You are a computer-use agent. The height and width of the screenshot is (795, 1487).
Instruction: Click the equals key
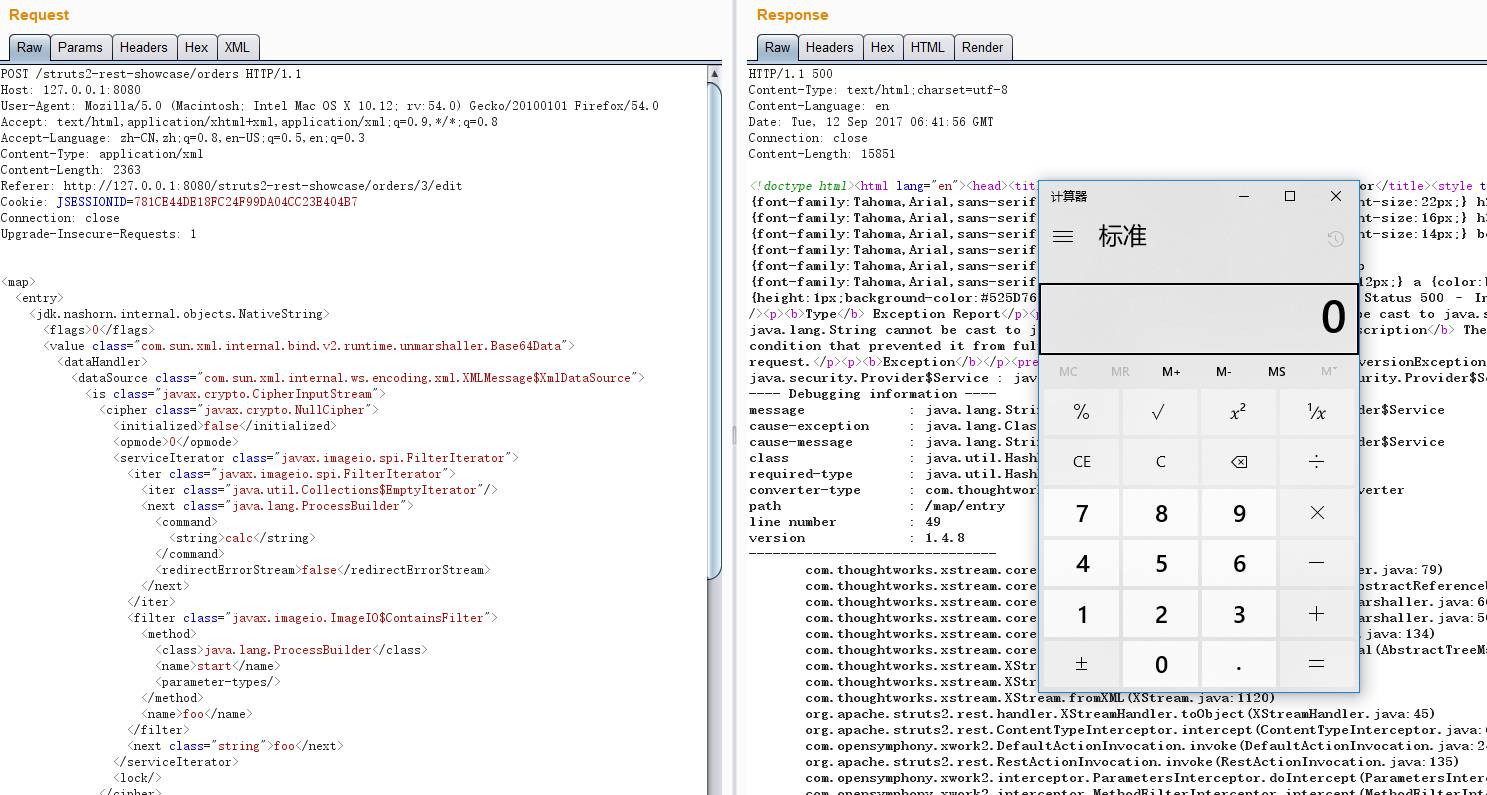pyautogui.click(x=1316, y=664)
